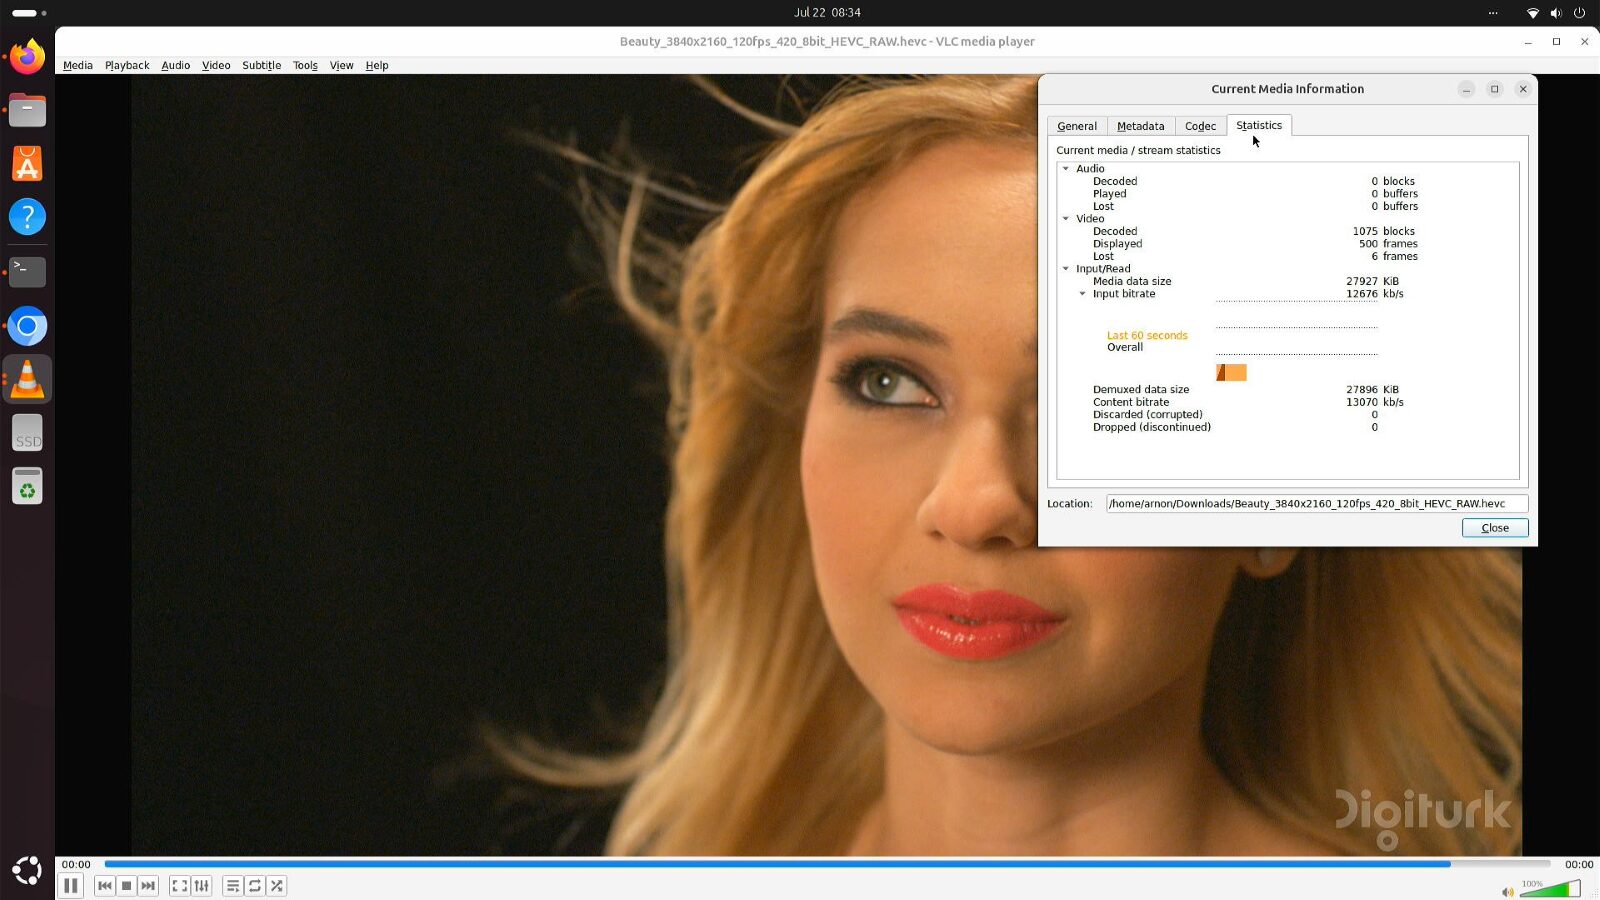Open the Trash from the dock
The image size is (1600, 900).
point(27,487)
